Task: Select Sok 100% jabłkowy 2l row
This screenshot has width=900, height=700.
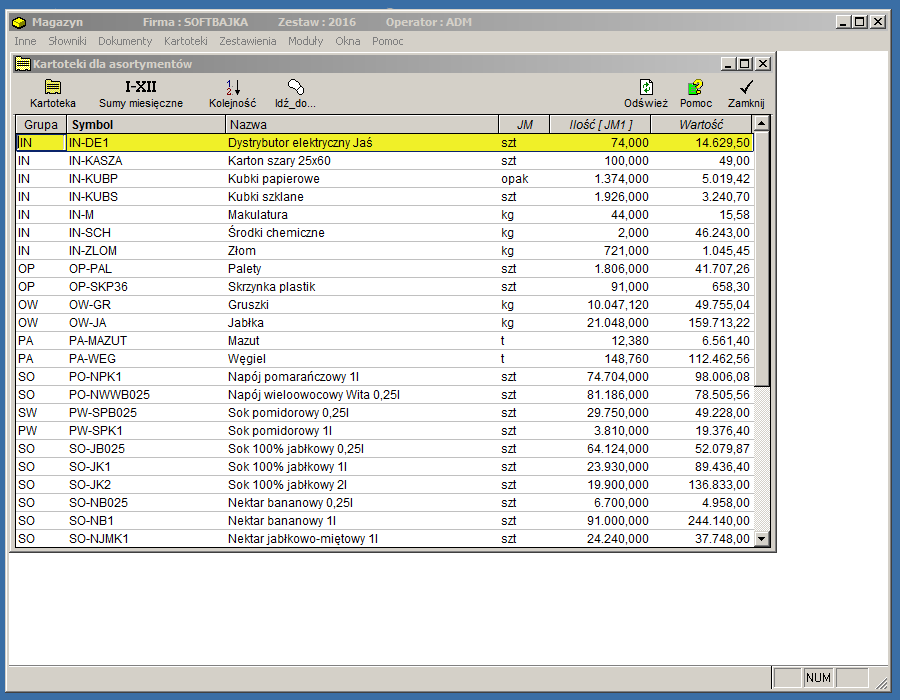Action: pyautogui.click(x=385, y=485)
